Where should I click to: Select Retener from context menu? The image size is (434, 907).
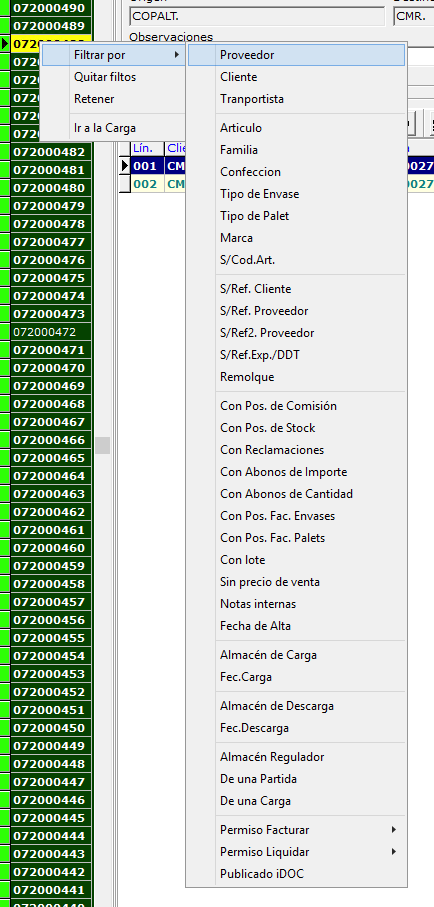point(113,99)
